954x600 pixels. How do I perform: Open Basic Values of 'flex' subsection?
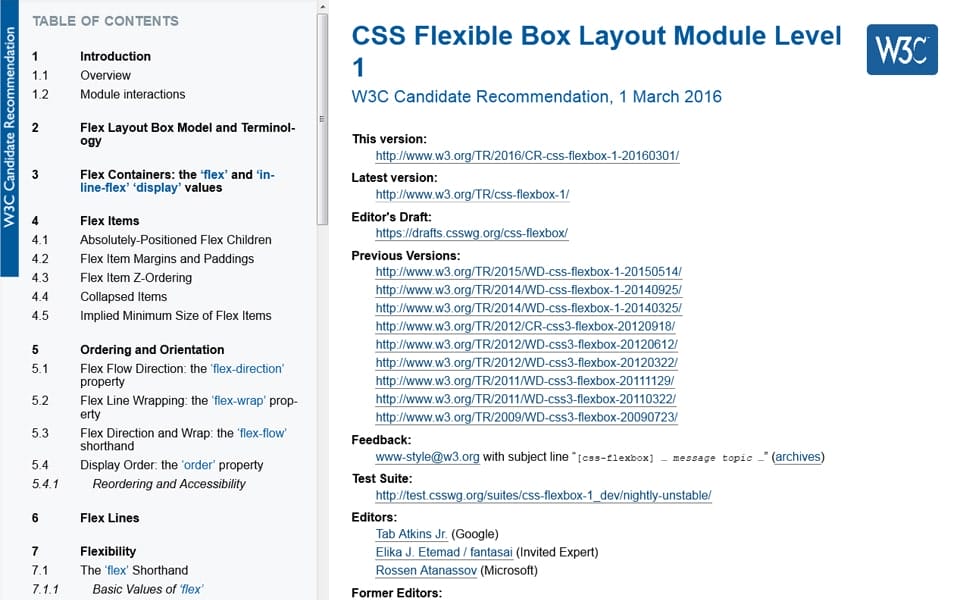pos(148,589)
